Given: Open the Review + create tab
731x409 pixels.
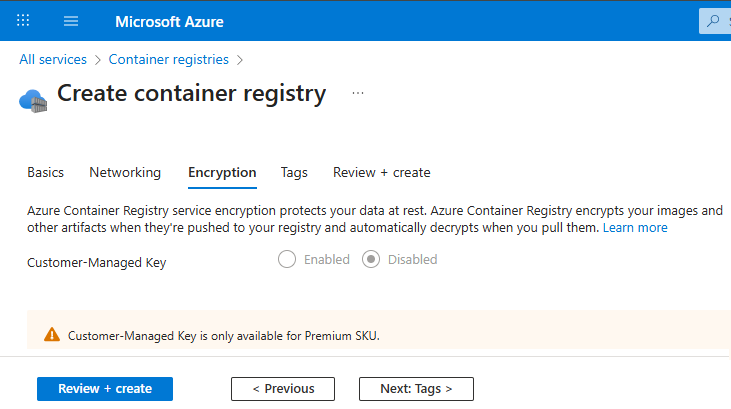Looking at the screenshot, I should (381, 172).
